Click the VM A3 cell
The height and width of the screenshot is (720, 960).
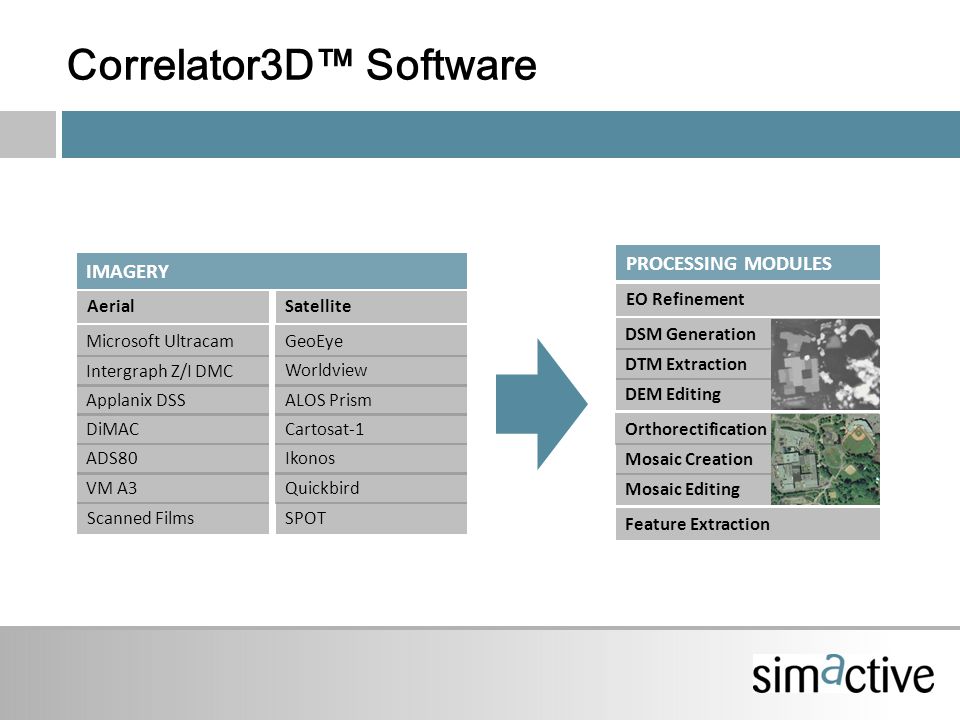tap(173, 488)
